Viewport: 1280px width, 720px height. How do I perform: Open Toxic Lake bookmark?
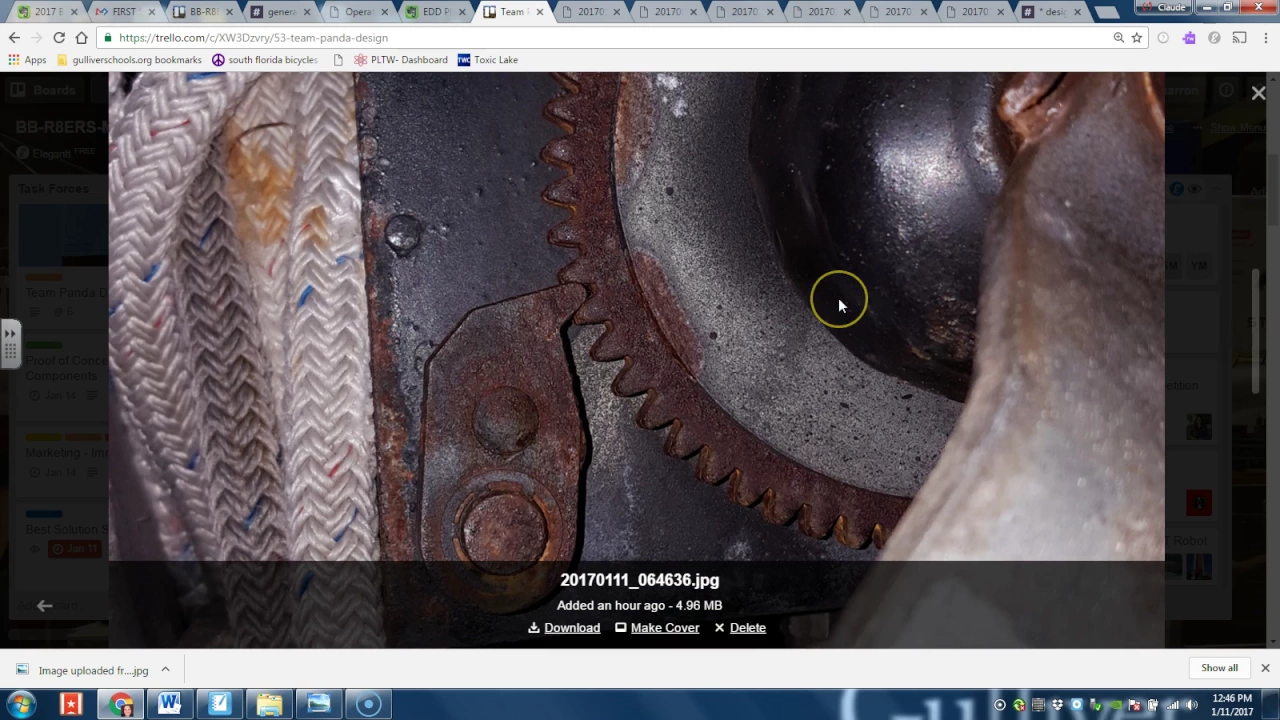pyautogui.click(x=488, y=60)
